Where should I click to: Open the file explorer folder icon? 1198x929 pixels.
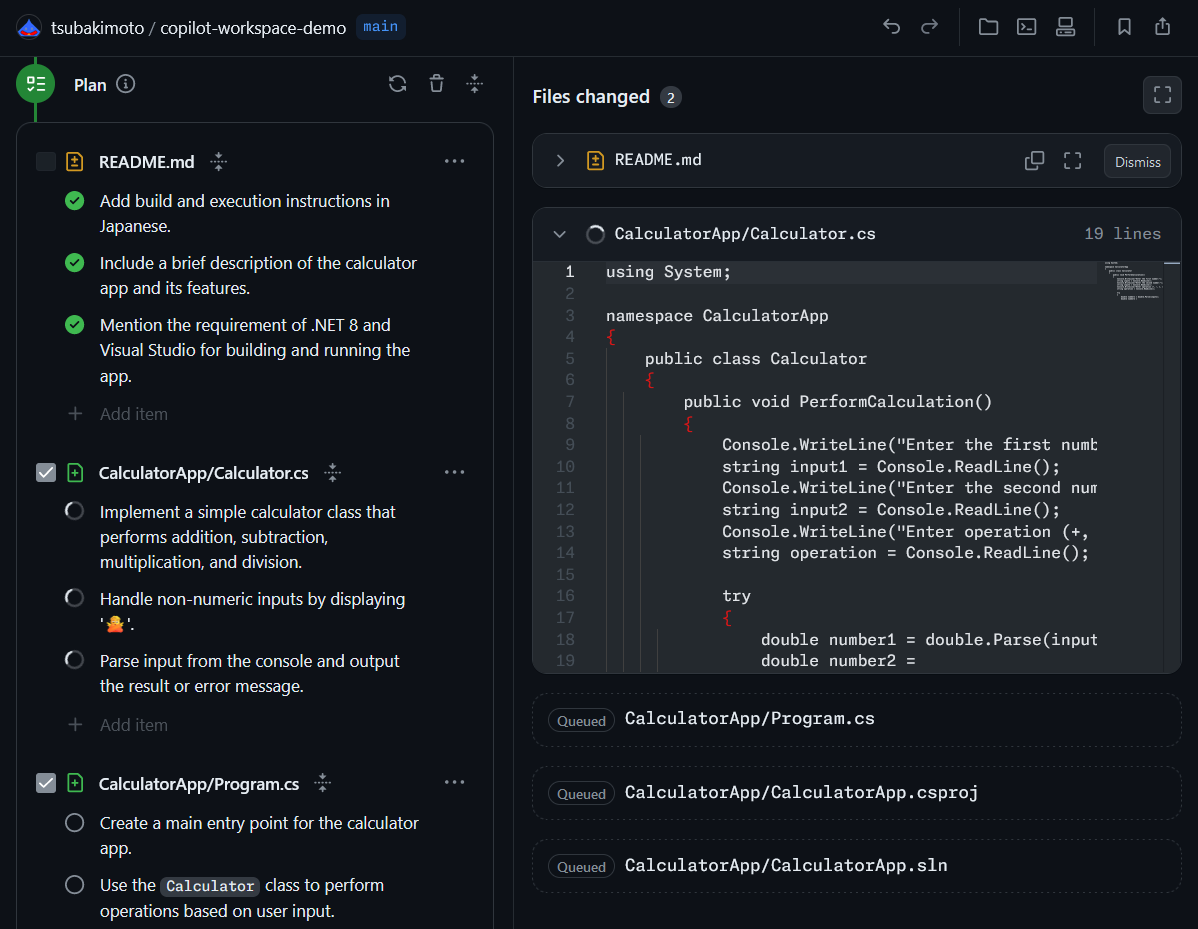[x=988, y=27]
